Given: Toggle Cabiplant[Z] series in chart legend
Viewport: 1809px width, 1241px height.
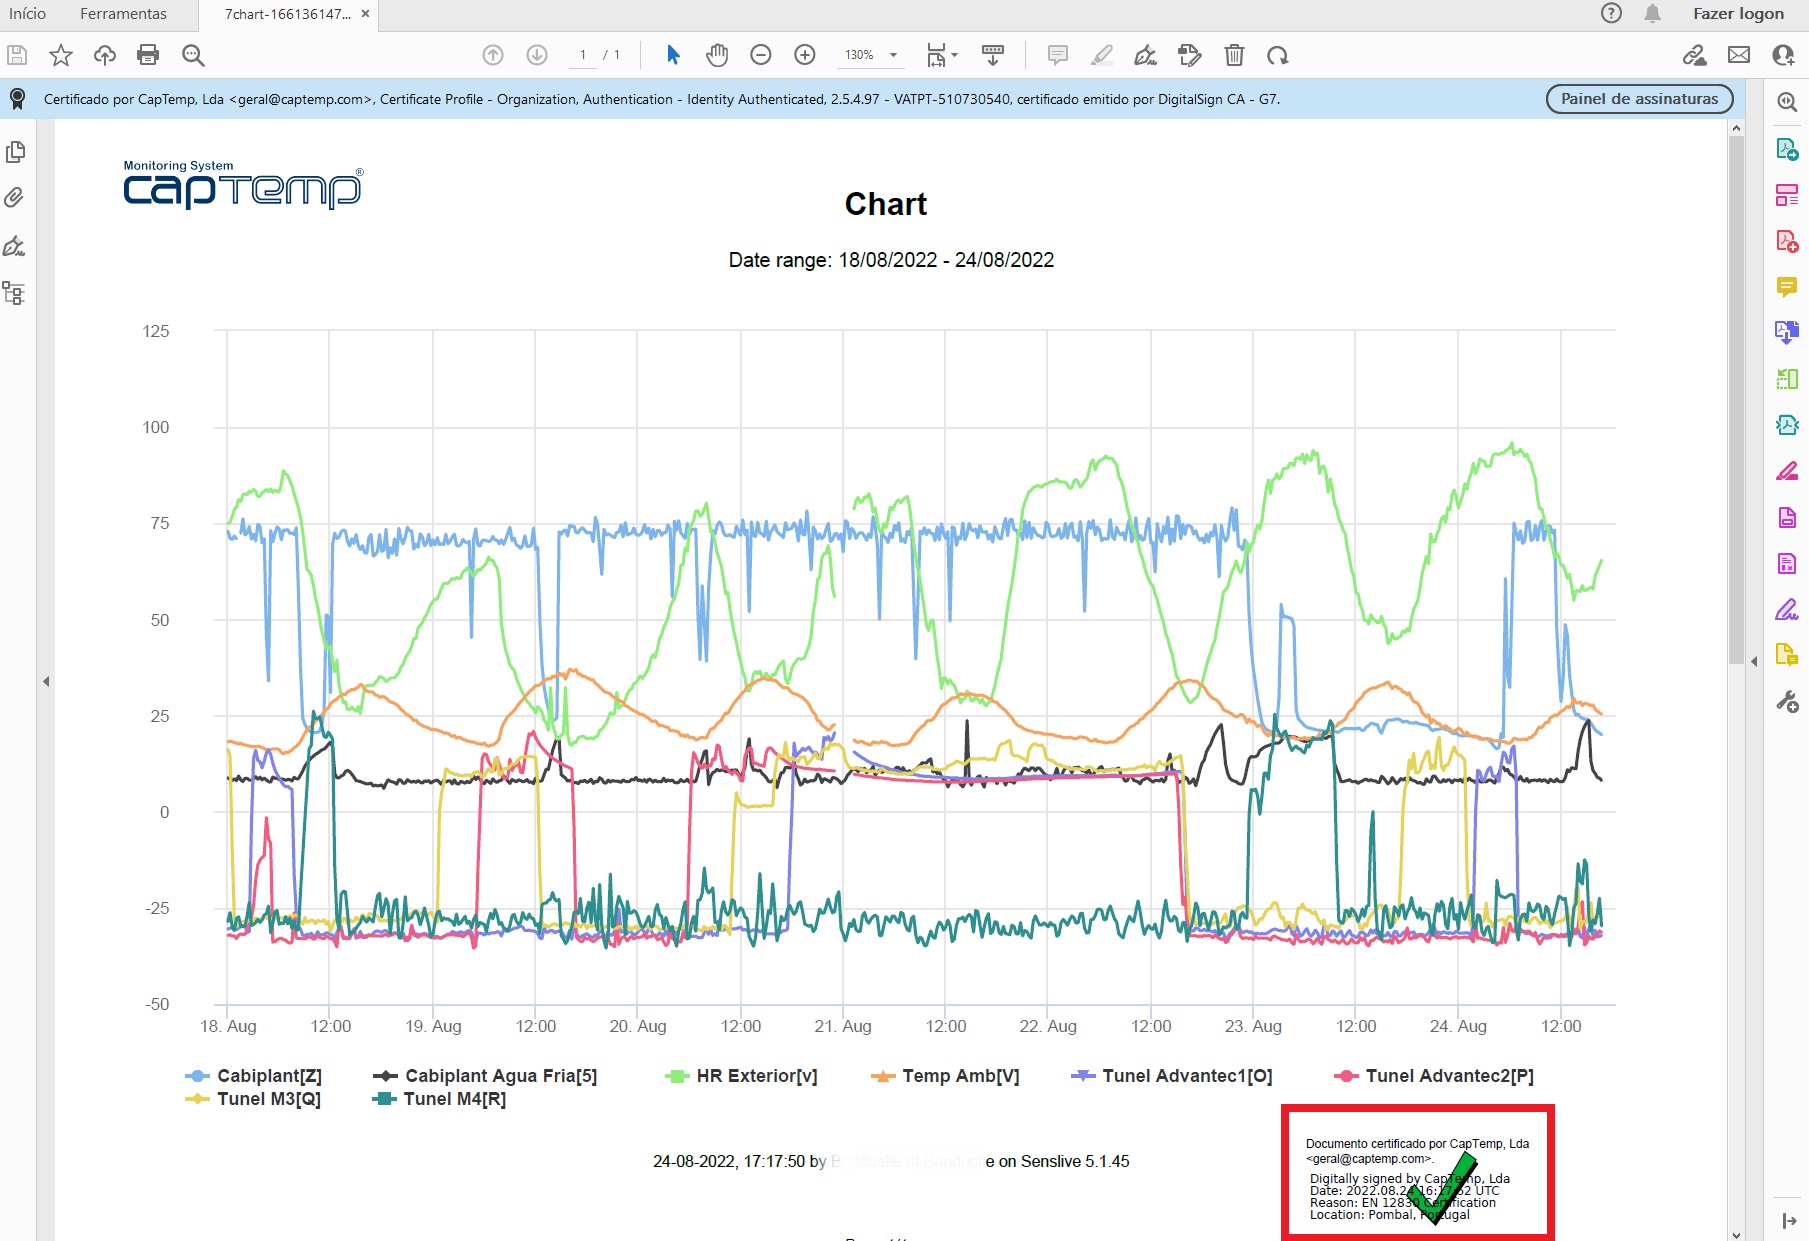Looking at the screenshot, I should pyautogui.click(x=254, y=1076).
